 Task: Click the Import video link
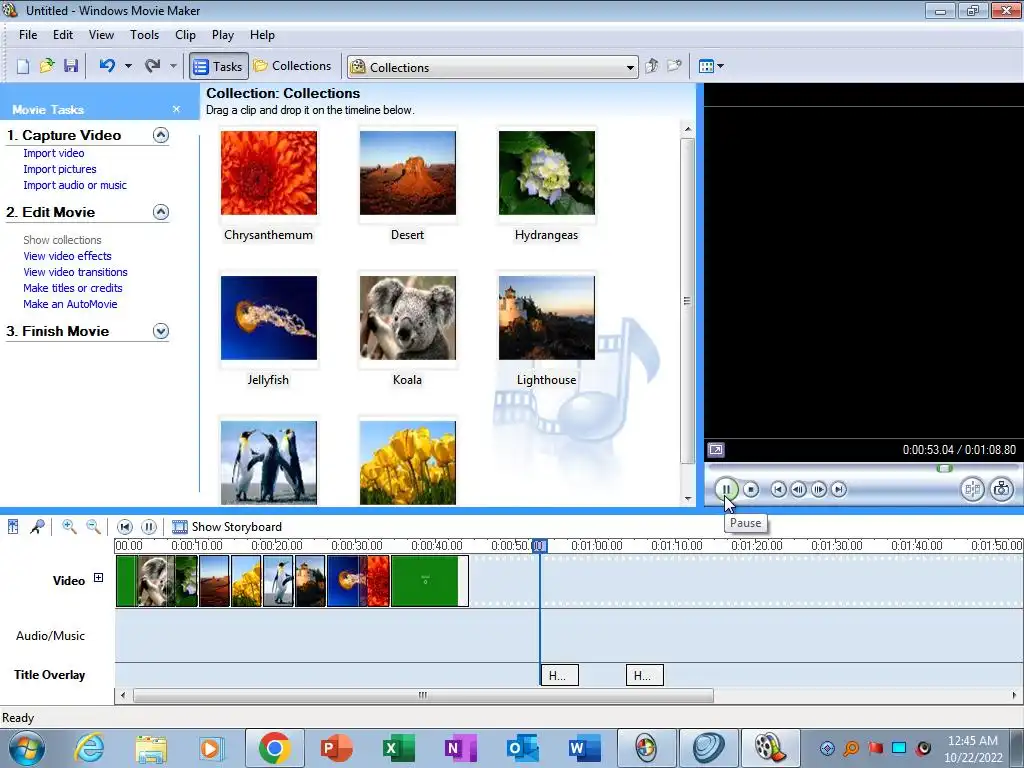tap(54, 153)
